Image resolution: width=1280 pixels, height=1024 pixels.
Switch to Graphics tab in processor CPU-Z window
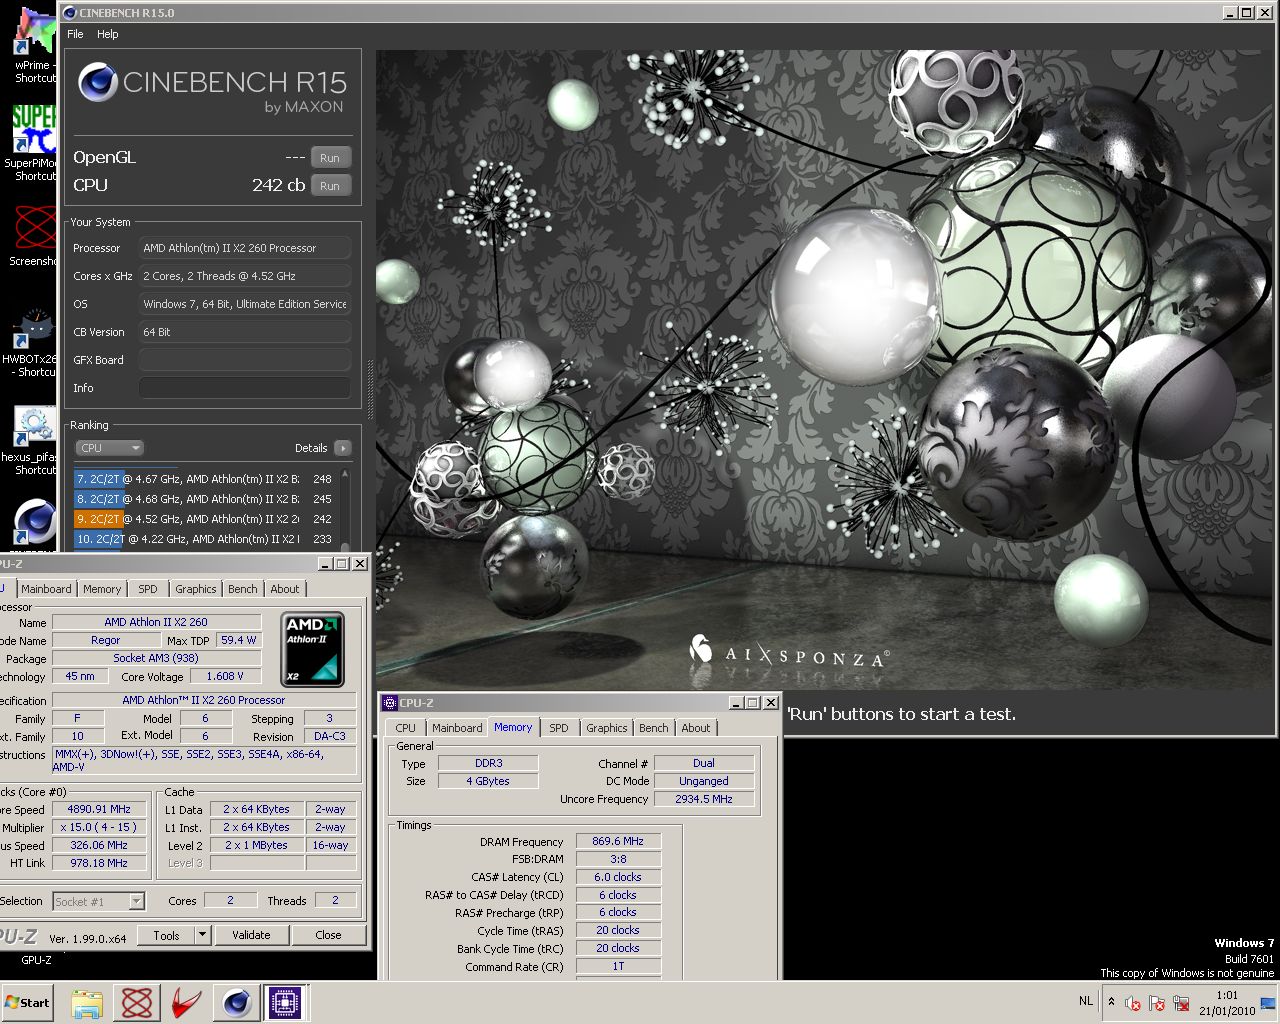[196, 589]
